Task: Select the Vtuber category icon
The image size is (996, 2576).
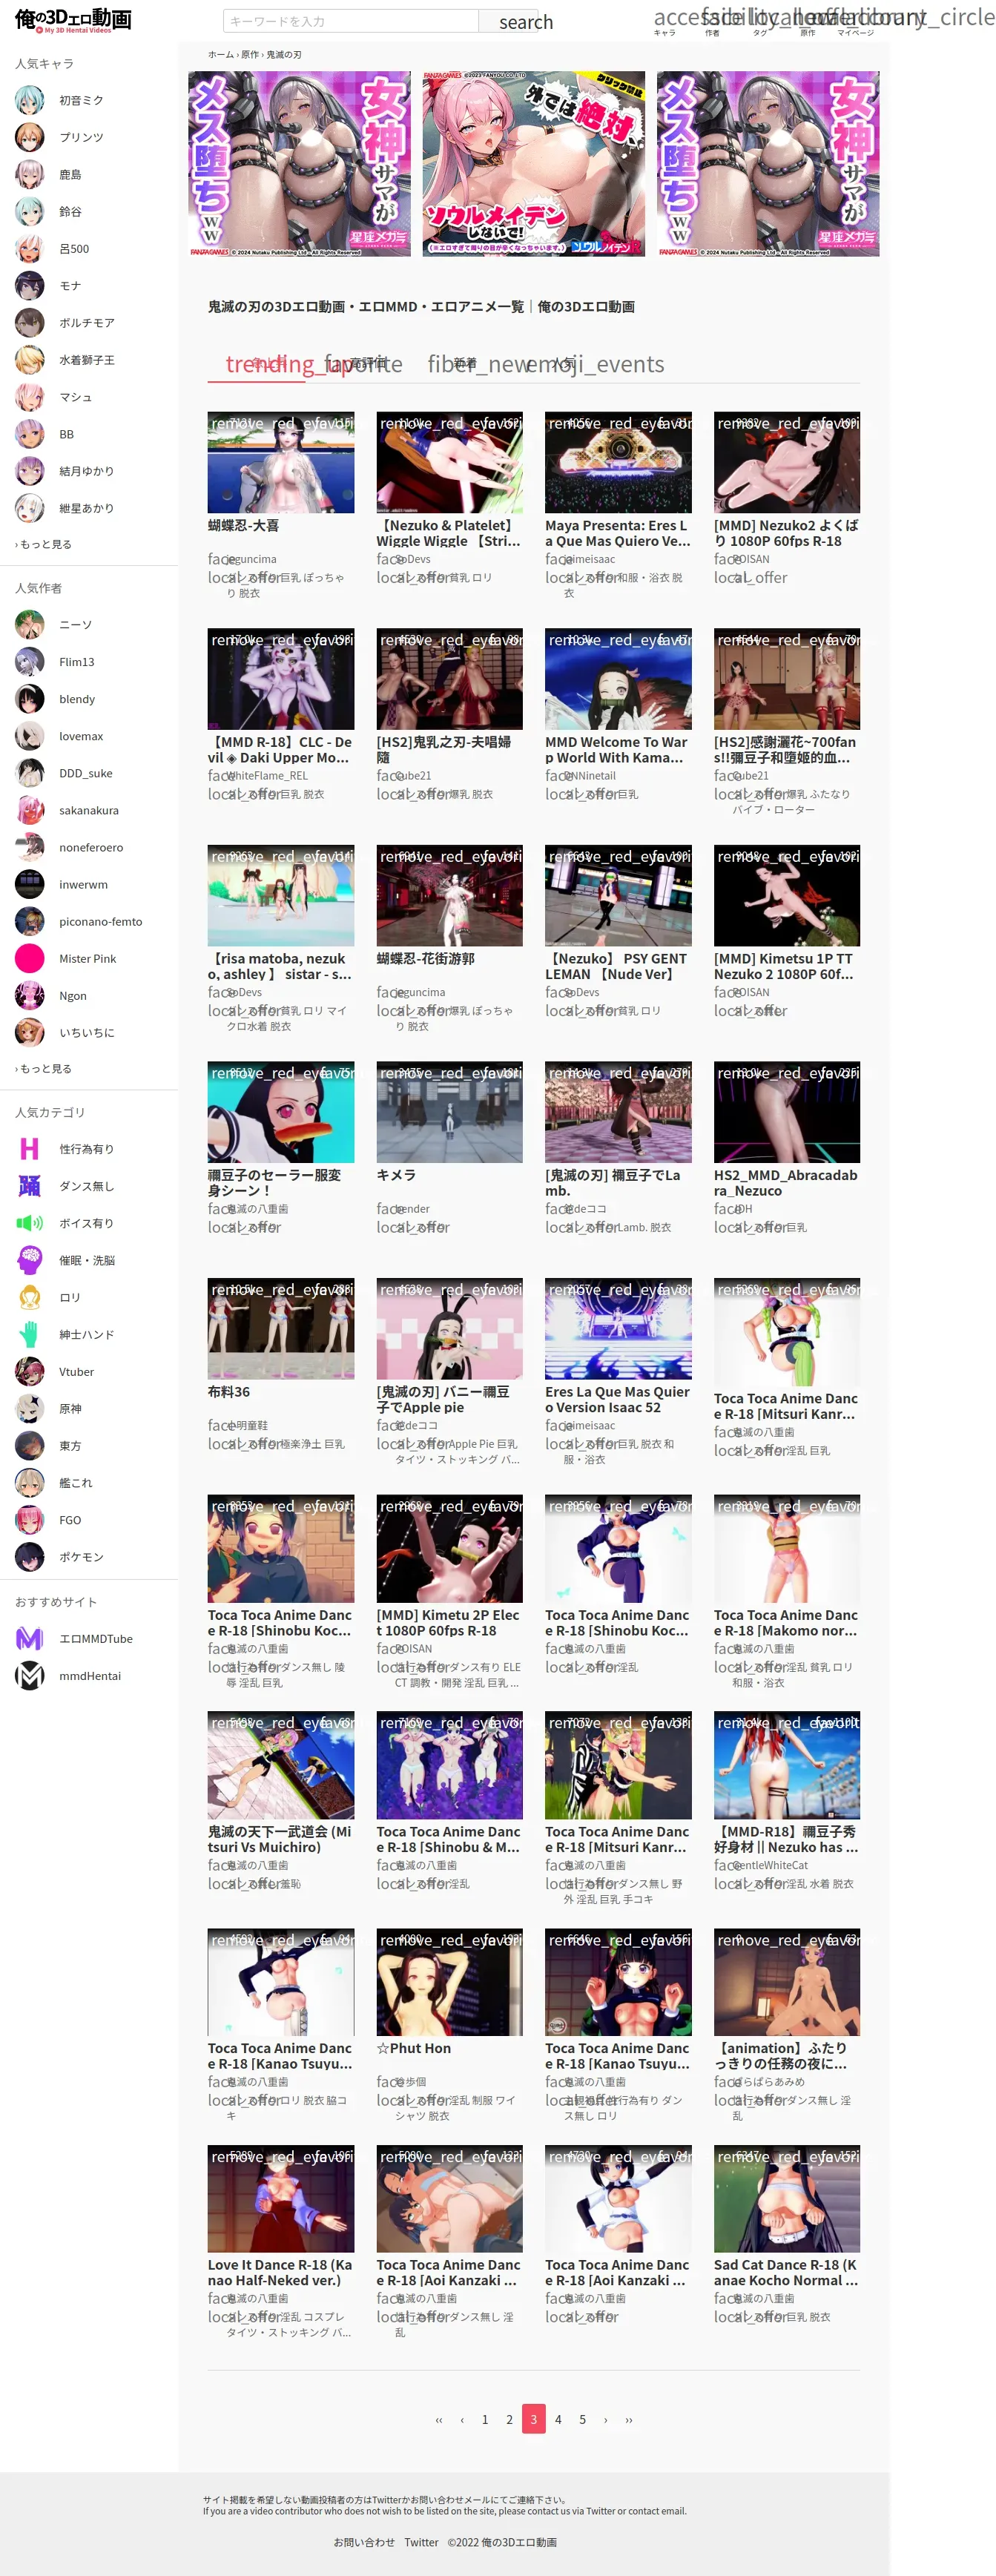Action: (x=29, y=1372)
